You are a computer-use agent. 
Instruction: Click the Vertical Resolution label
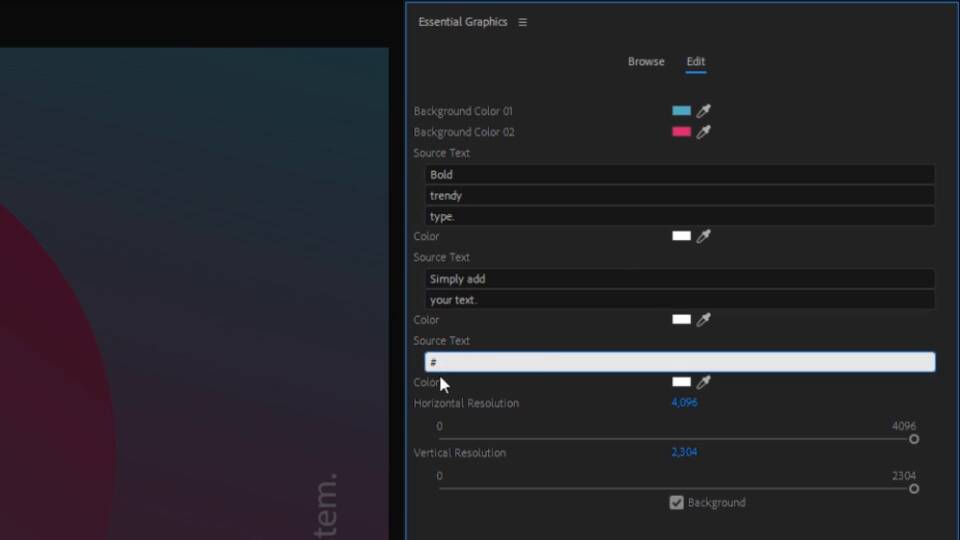(x=460, y=452)
